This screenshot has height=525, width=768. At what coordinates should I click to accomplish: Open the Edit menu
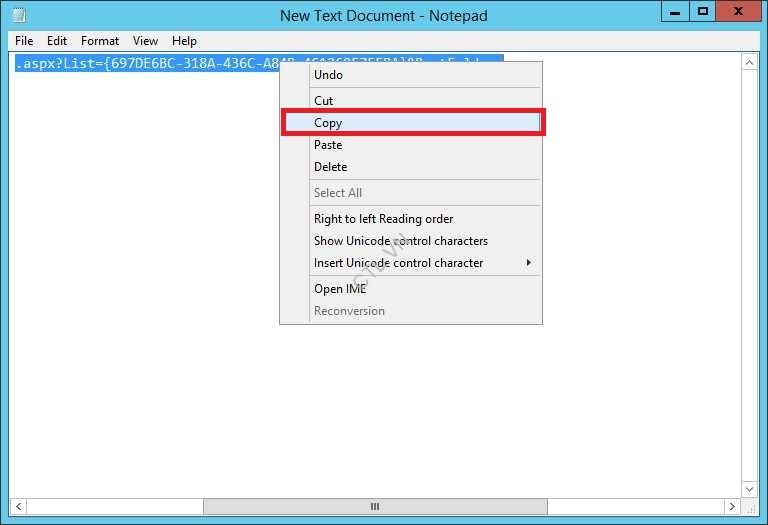(x=57, y=41)
